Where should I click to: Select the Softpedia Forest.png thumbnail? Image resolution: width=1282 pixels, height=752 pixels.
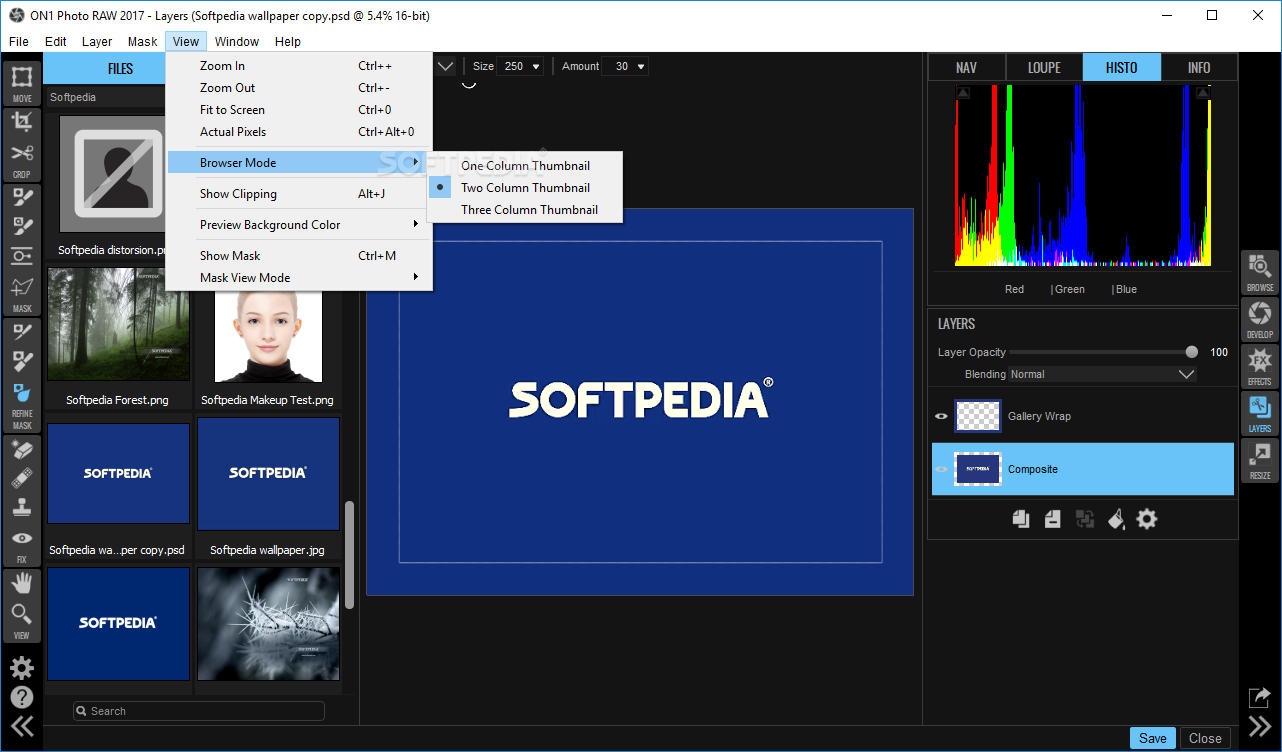(118, 325)
